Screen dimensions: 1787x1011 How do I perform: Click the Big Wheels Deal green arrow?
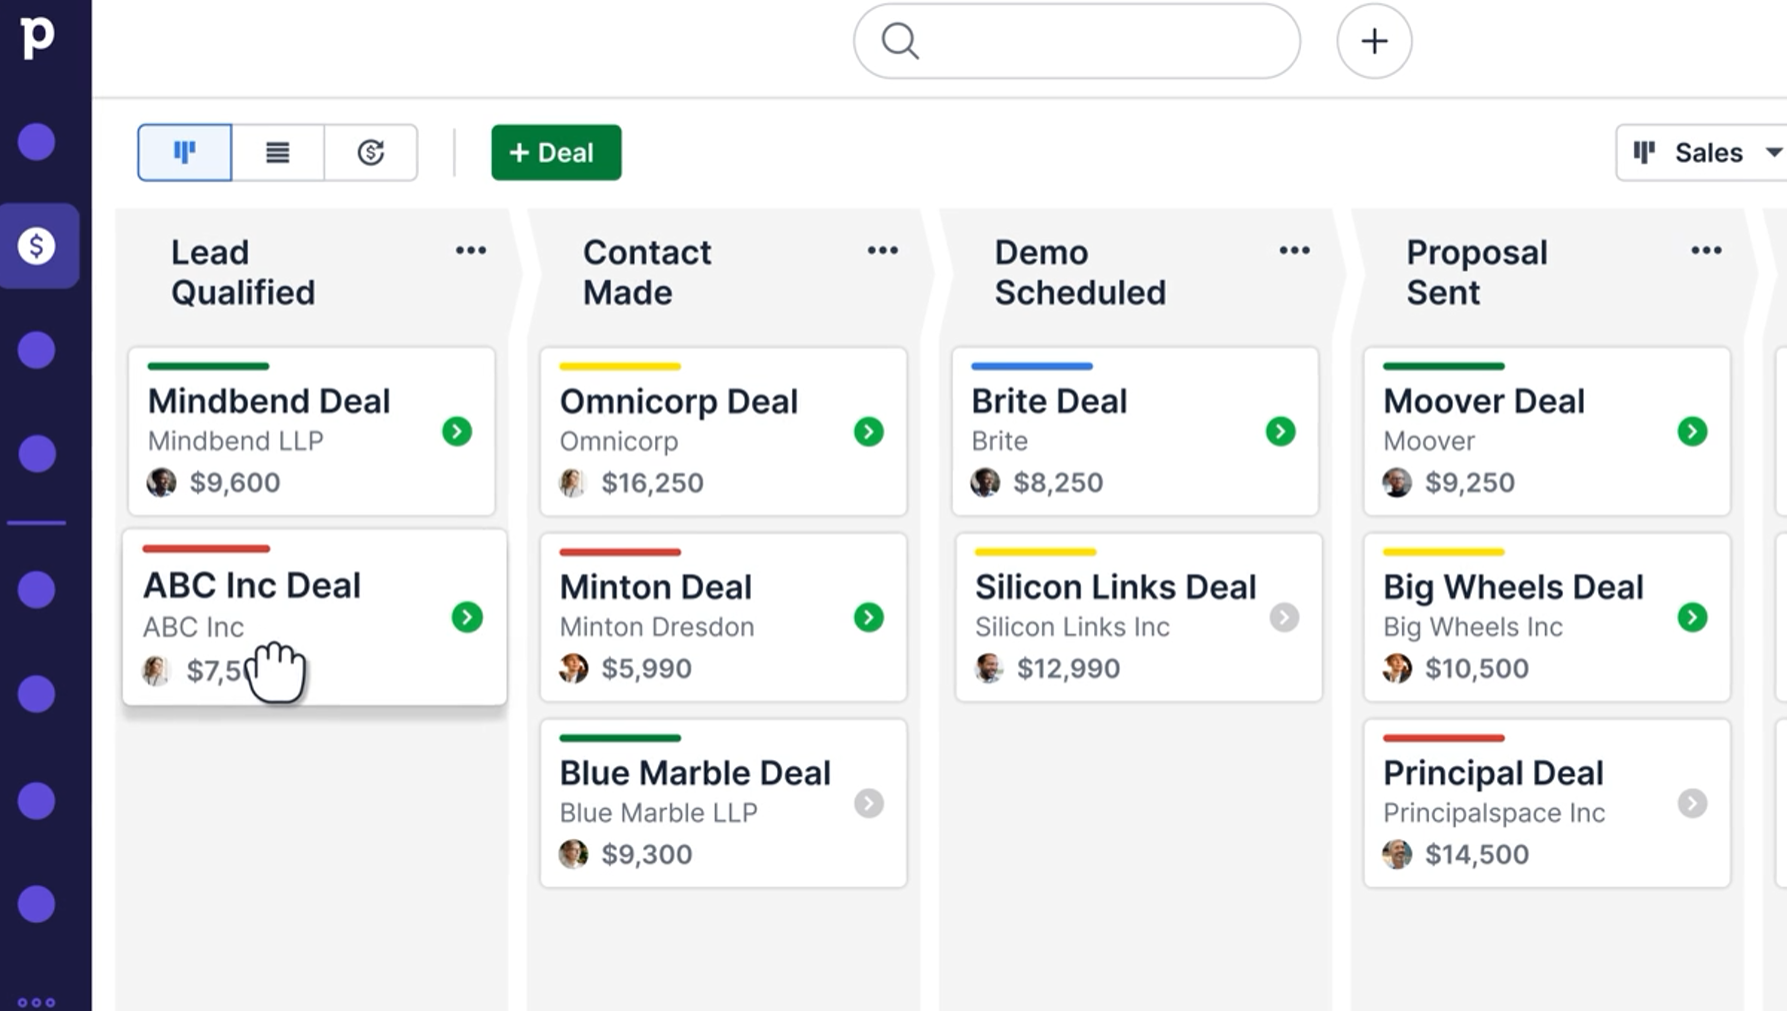click(1692, 617)
